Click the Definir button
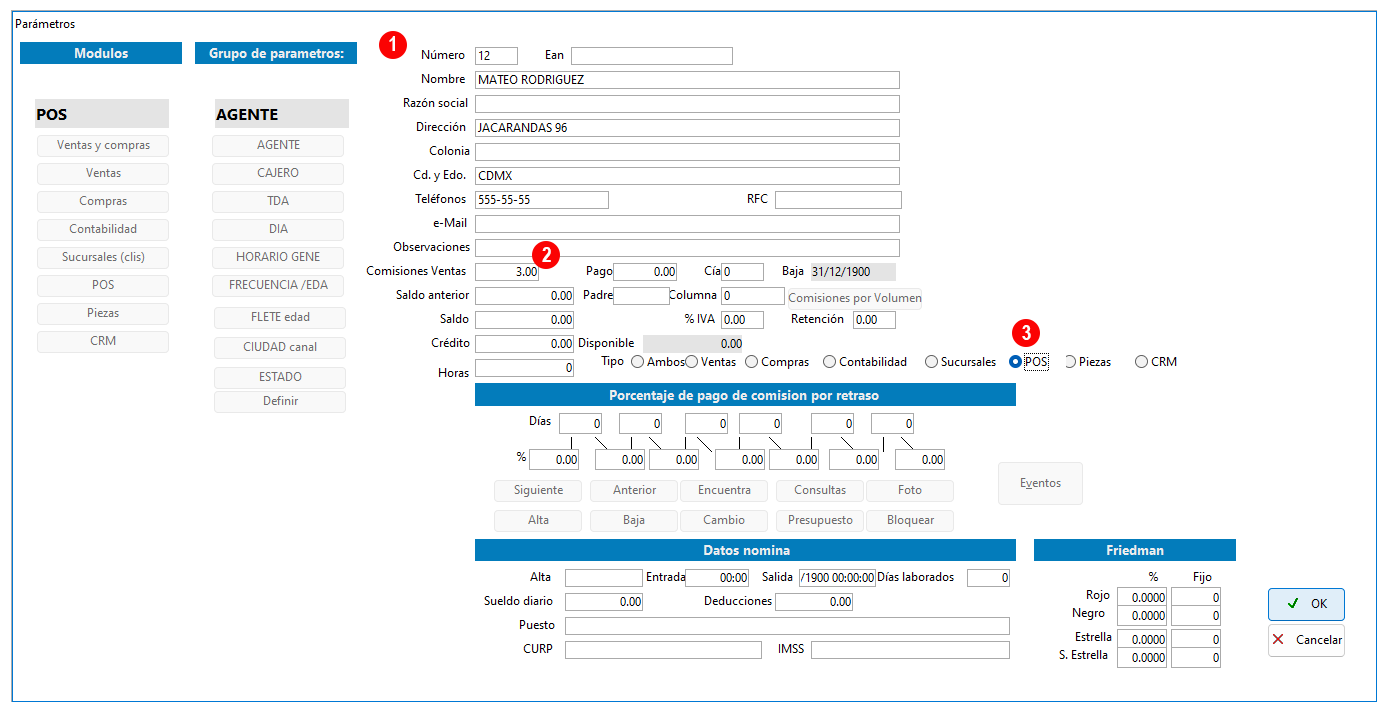Image resolution: width=1390 pixels, height=716 pixels. pyautogui.click(x=280, y=402)
